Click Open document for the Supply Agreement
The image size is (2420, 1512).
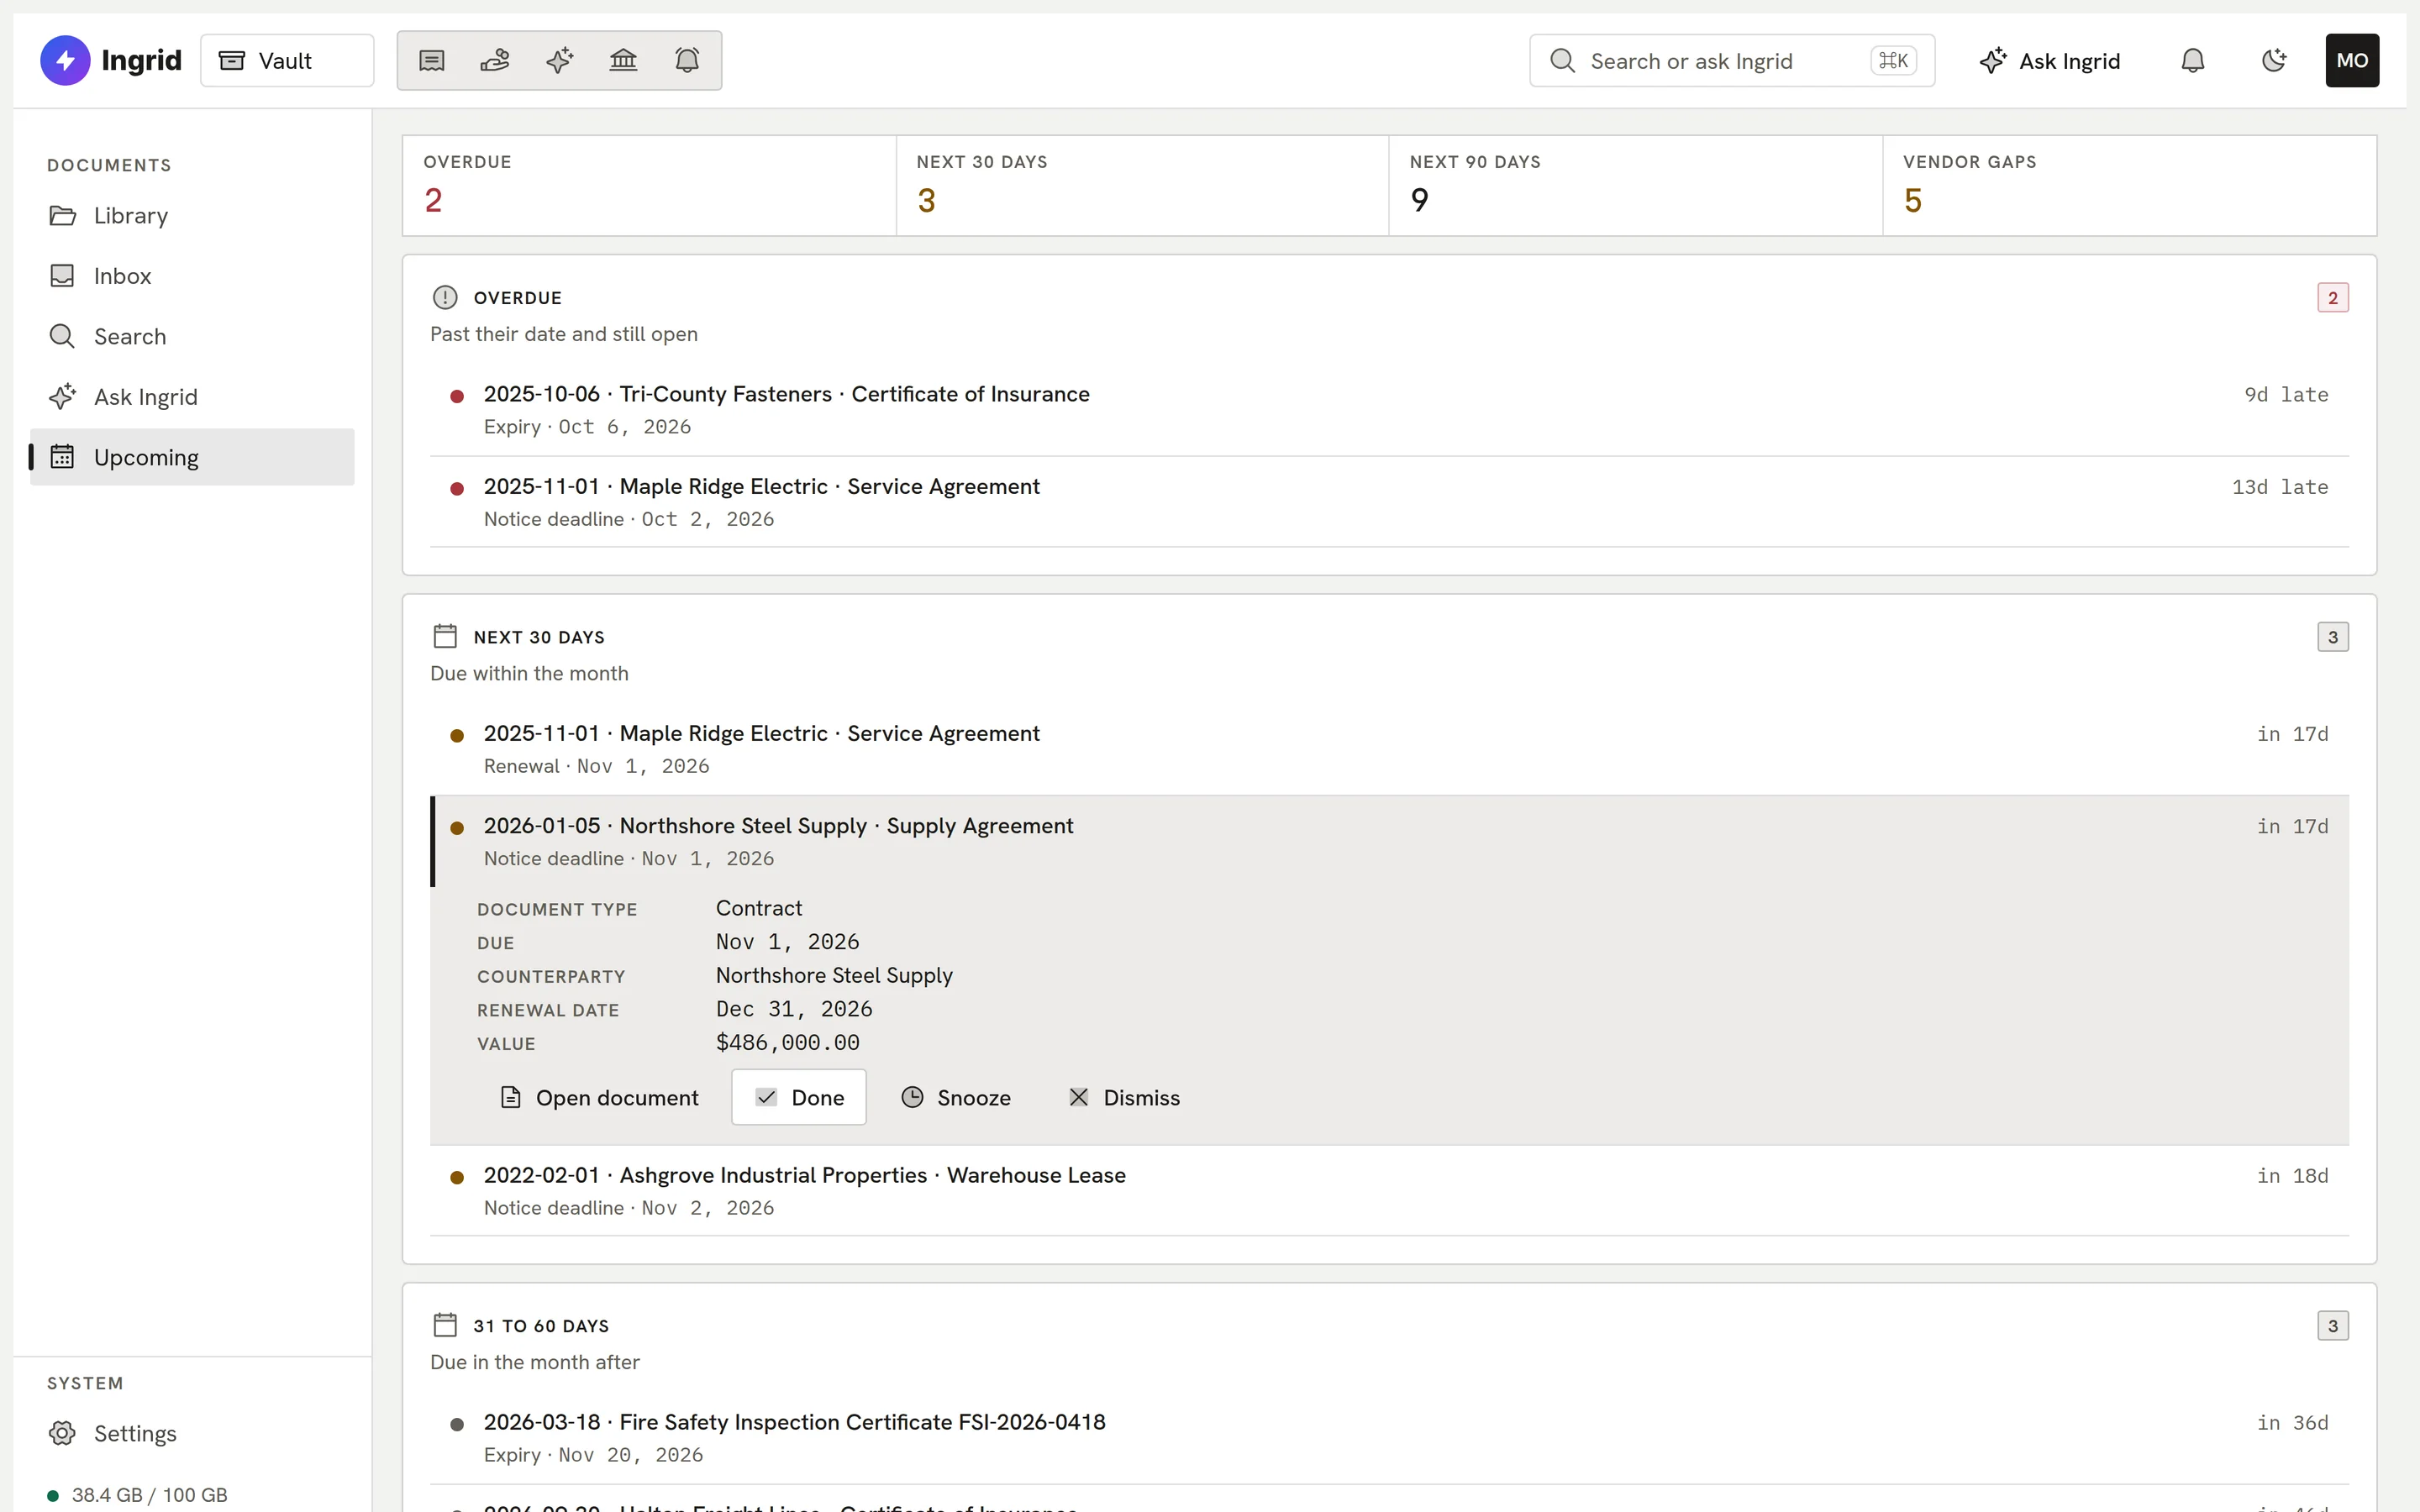pos(599,1097)
